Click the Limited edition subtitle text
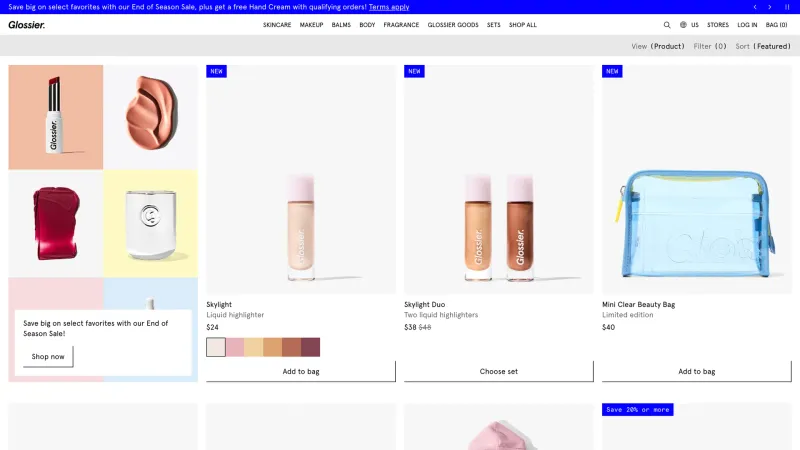Image resolution: width=800 pixels, height=450 pixels. pyautogui.click(x=628, y=315)
